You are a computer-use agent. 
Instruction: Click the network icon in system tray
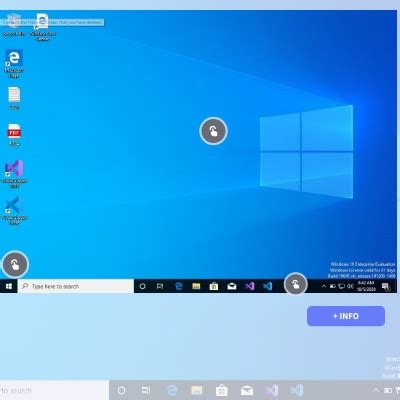[x=342, y=286]
